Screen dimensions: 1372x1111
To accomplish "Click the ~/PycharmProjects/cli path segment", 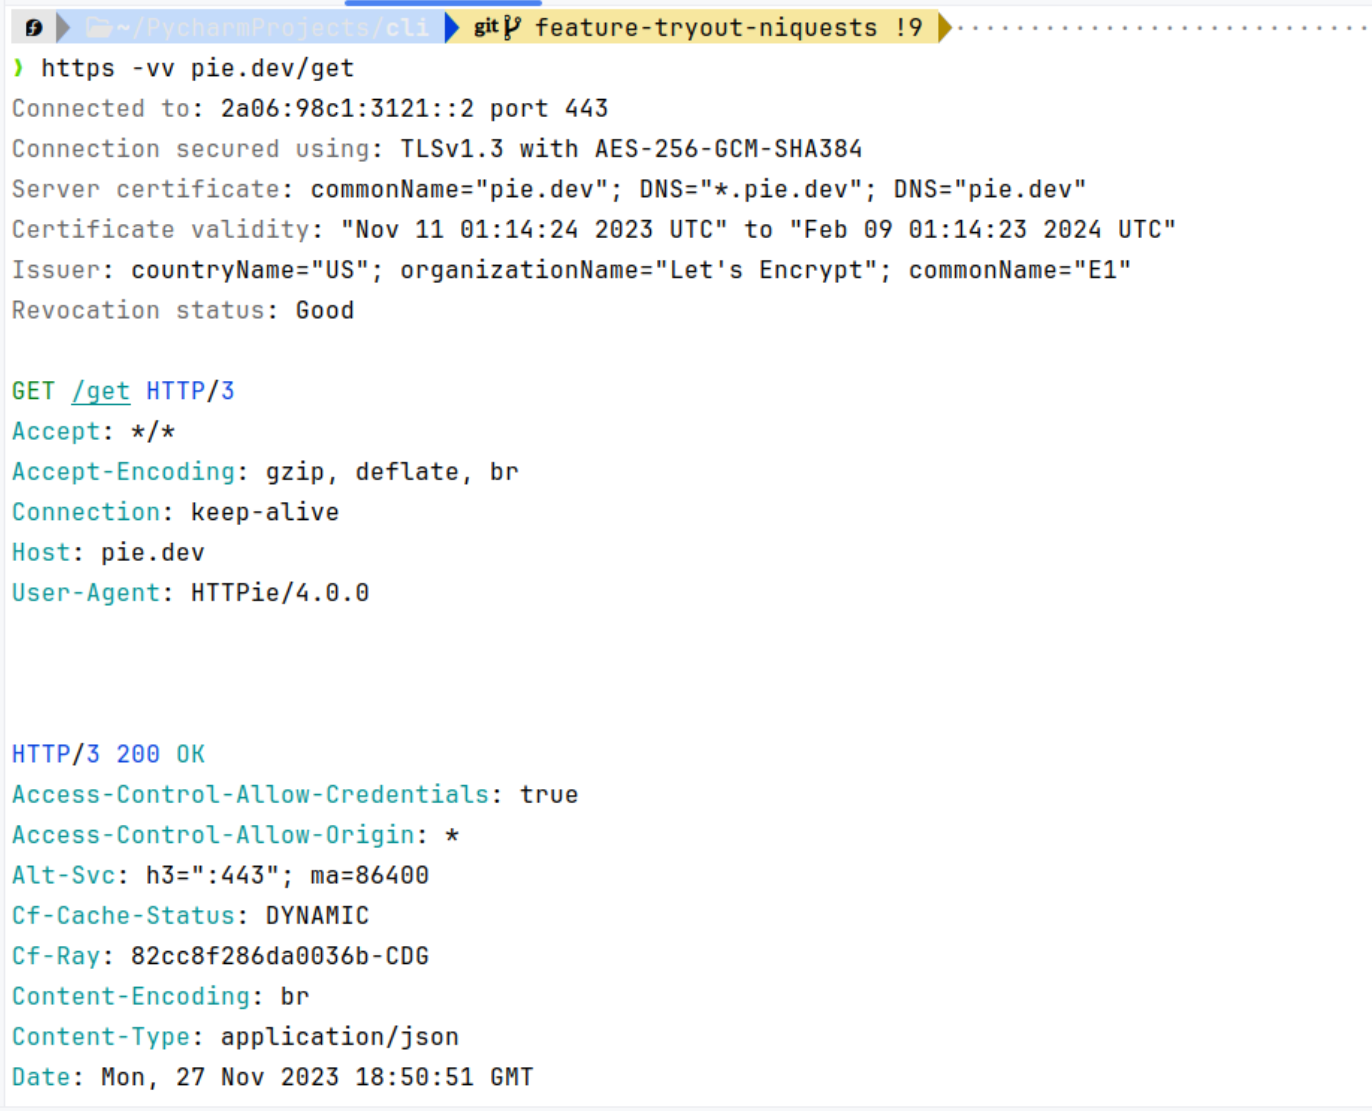I will point(272,28).
